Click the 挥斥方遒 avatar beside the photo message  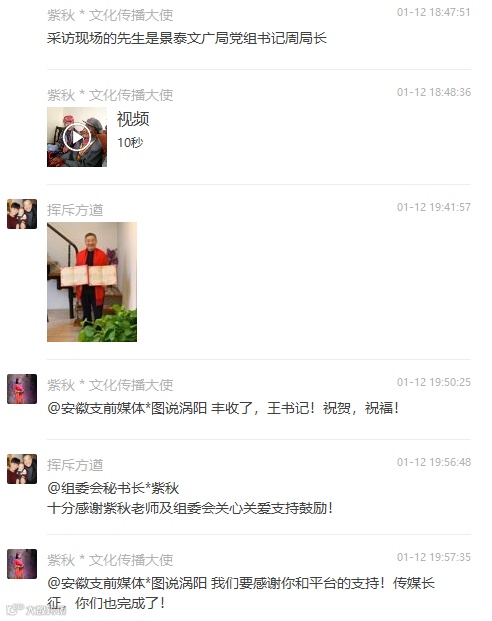coord(22,214)
